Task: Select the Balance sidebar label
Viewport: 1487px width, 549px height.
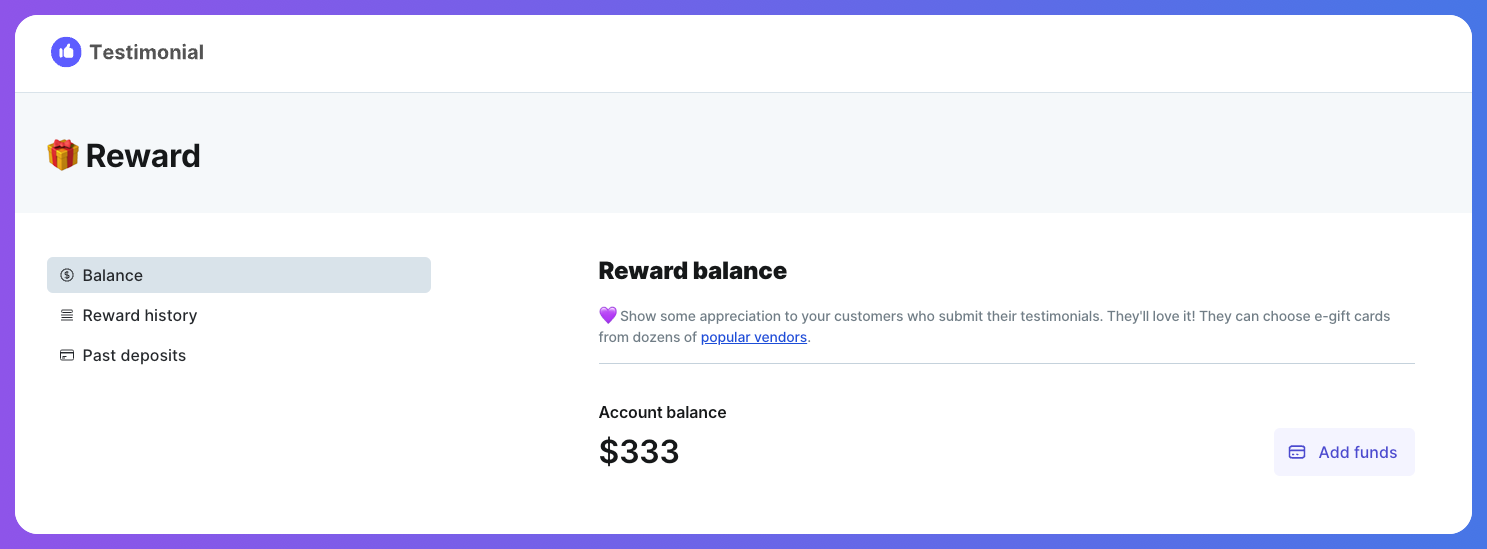Action: (113, 275)
